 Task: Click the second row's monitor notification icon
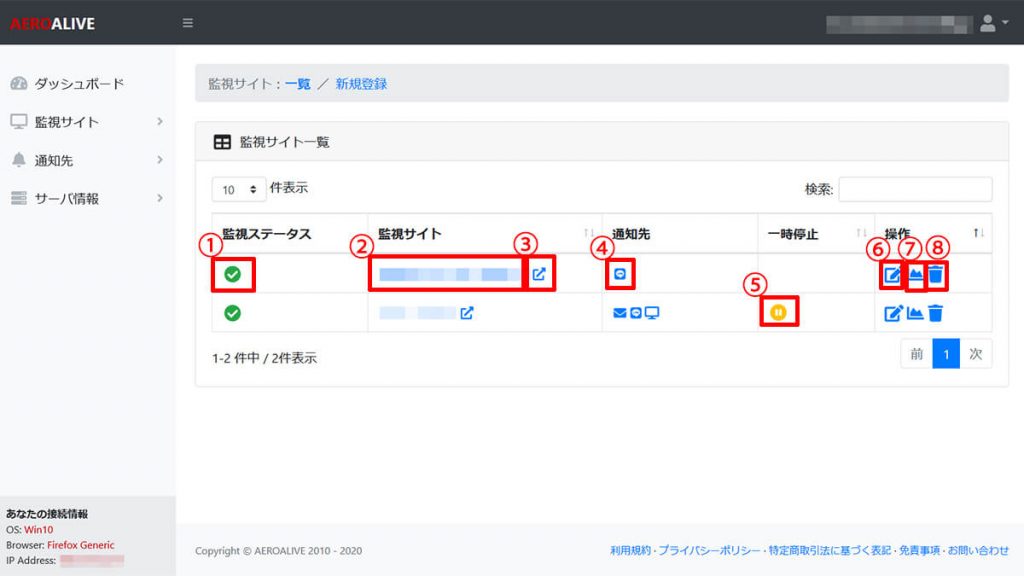[652, 313]
